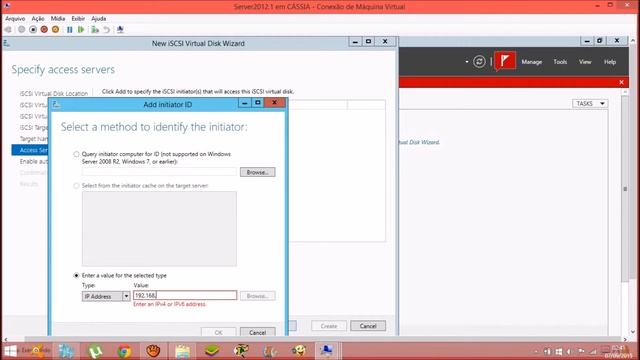Save the VM state with the orange icon
This screenshot has height=360, width=640.
pyautogui.click(x=56, y=30)
